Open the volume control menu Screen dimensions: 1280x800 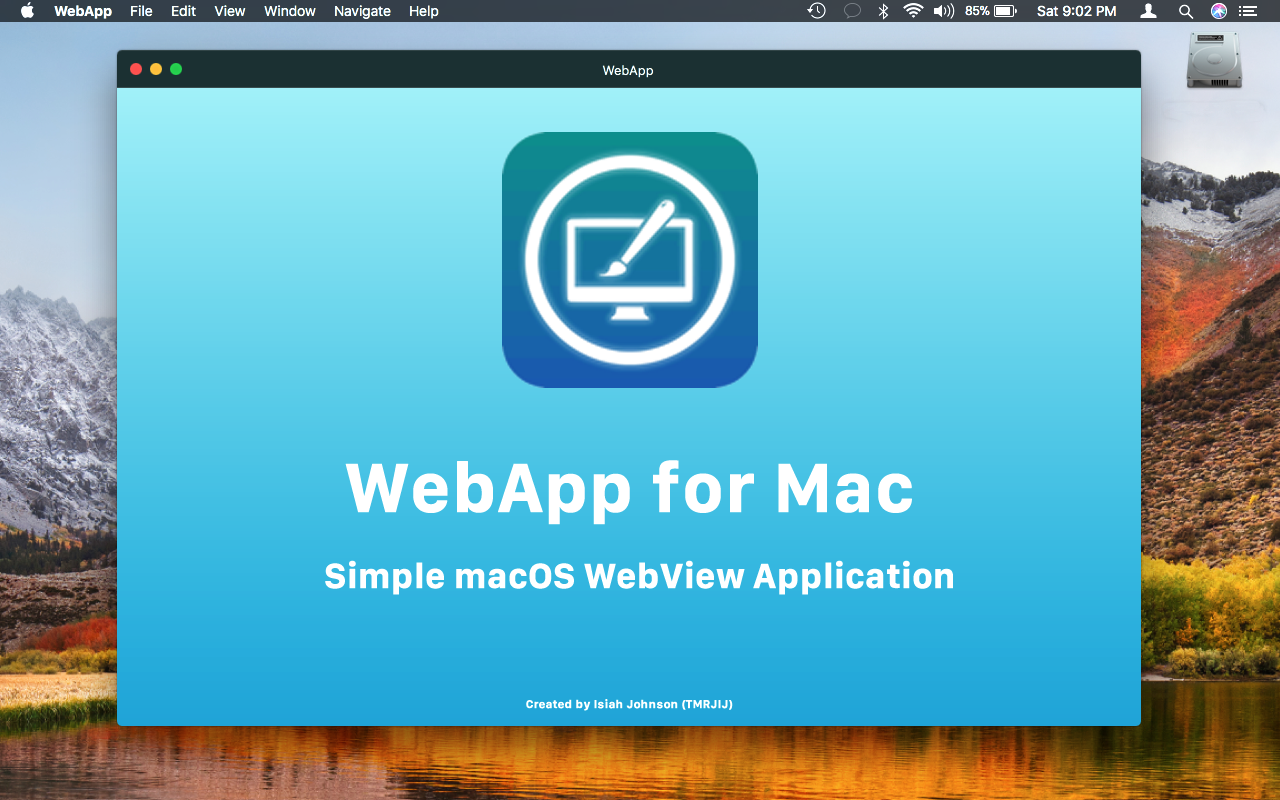[x=943, y=11]
